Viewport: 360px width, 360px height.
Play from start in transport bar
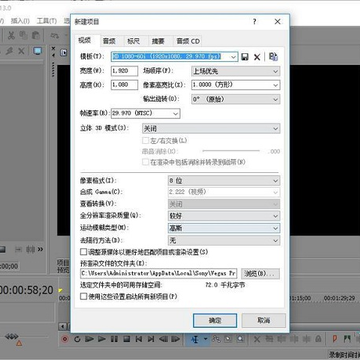pos(89,339)
